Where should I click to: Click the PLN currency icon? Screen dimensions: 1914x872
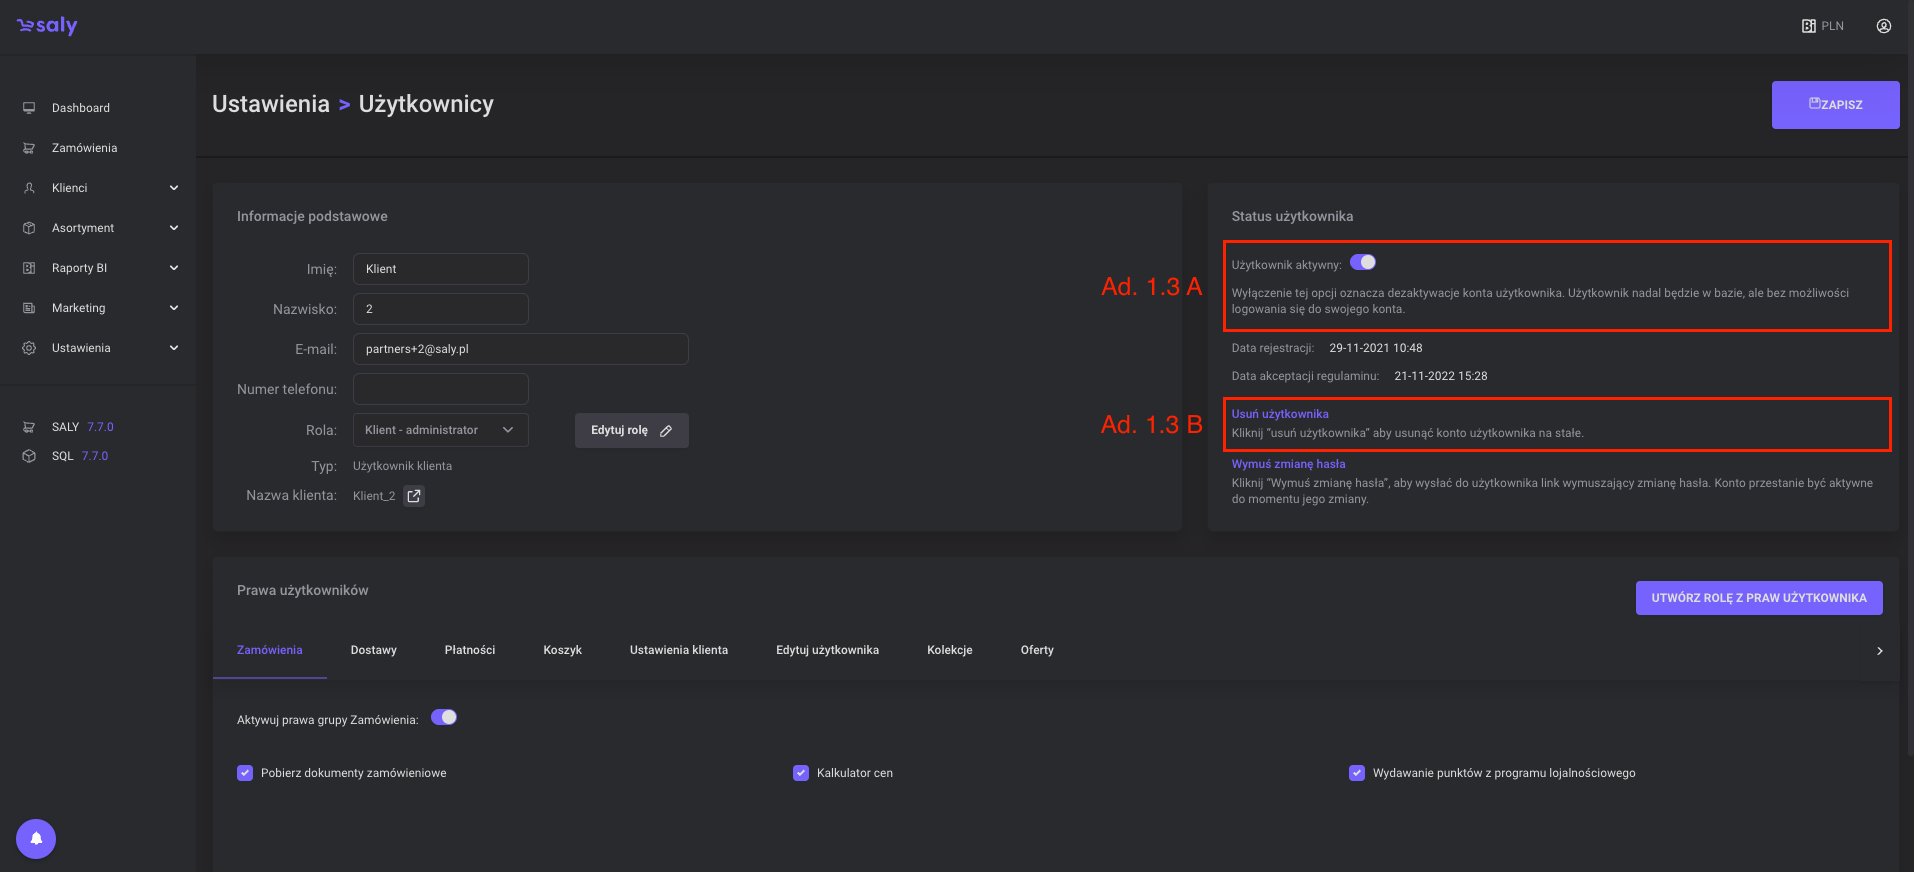(1809, 26)
